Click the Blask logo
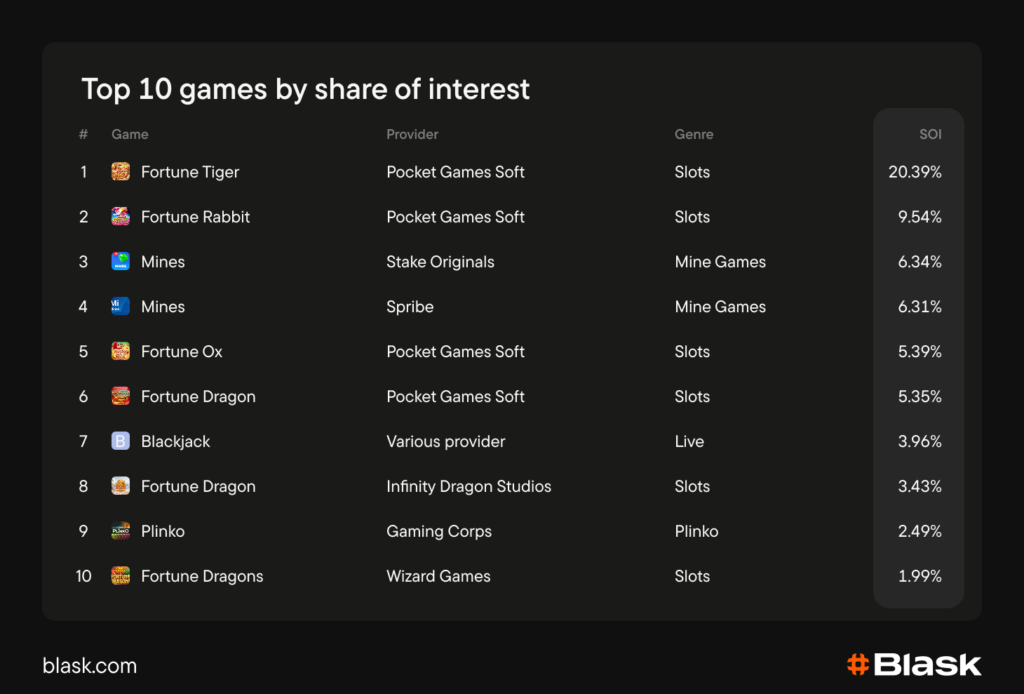The width and height of the screenshot is (1024, 694). (913, 665)
